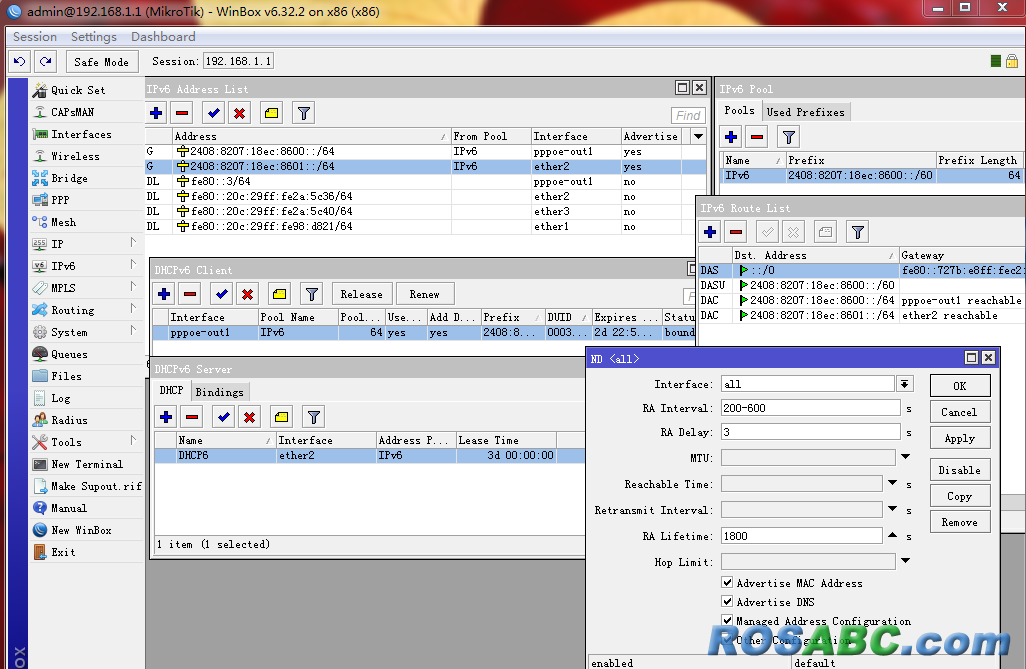1026x669 pixels.
Task: Open PPP in the sidebar
Action: (x=60, y=200)
